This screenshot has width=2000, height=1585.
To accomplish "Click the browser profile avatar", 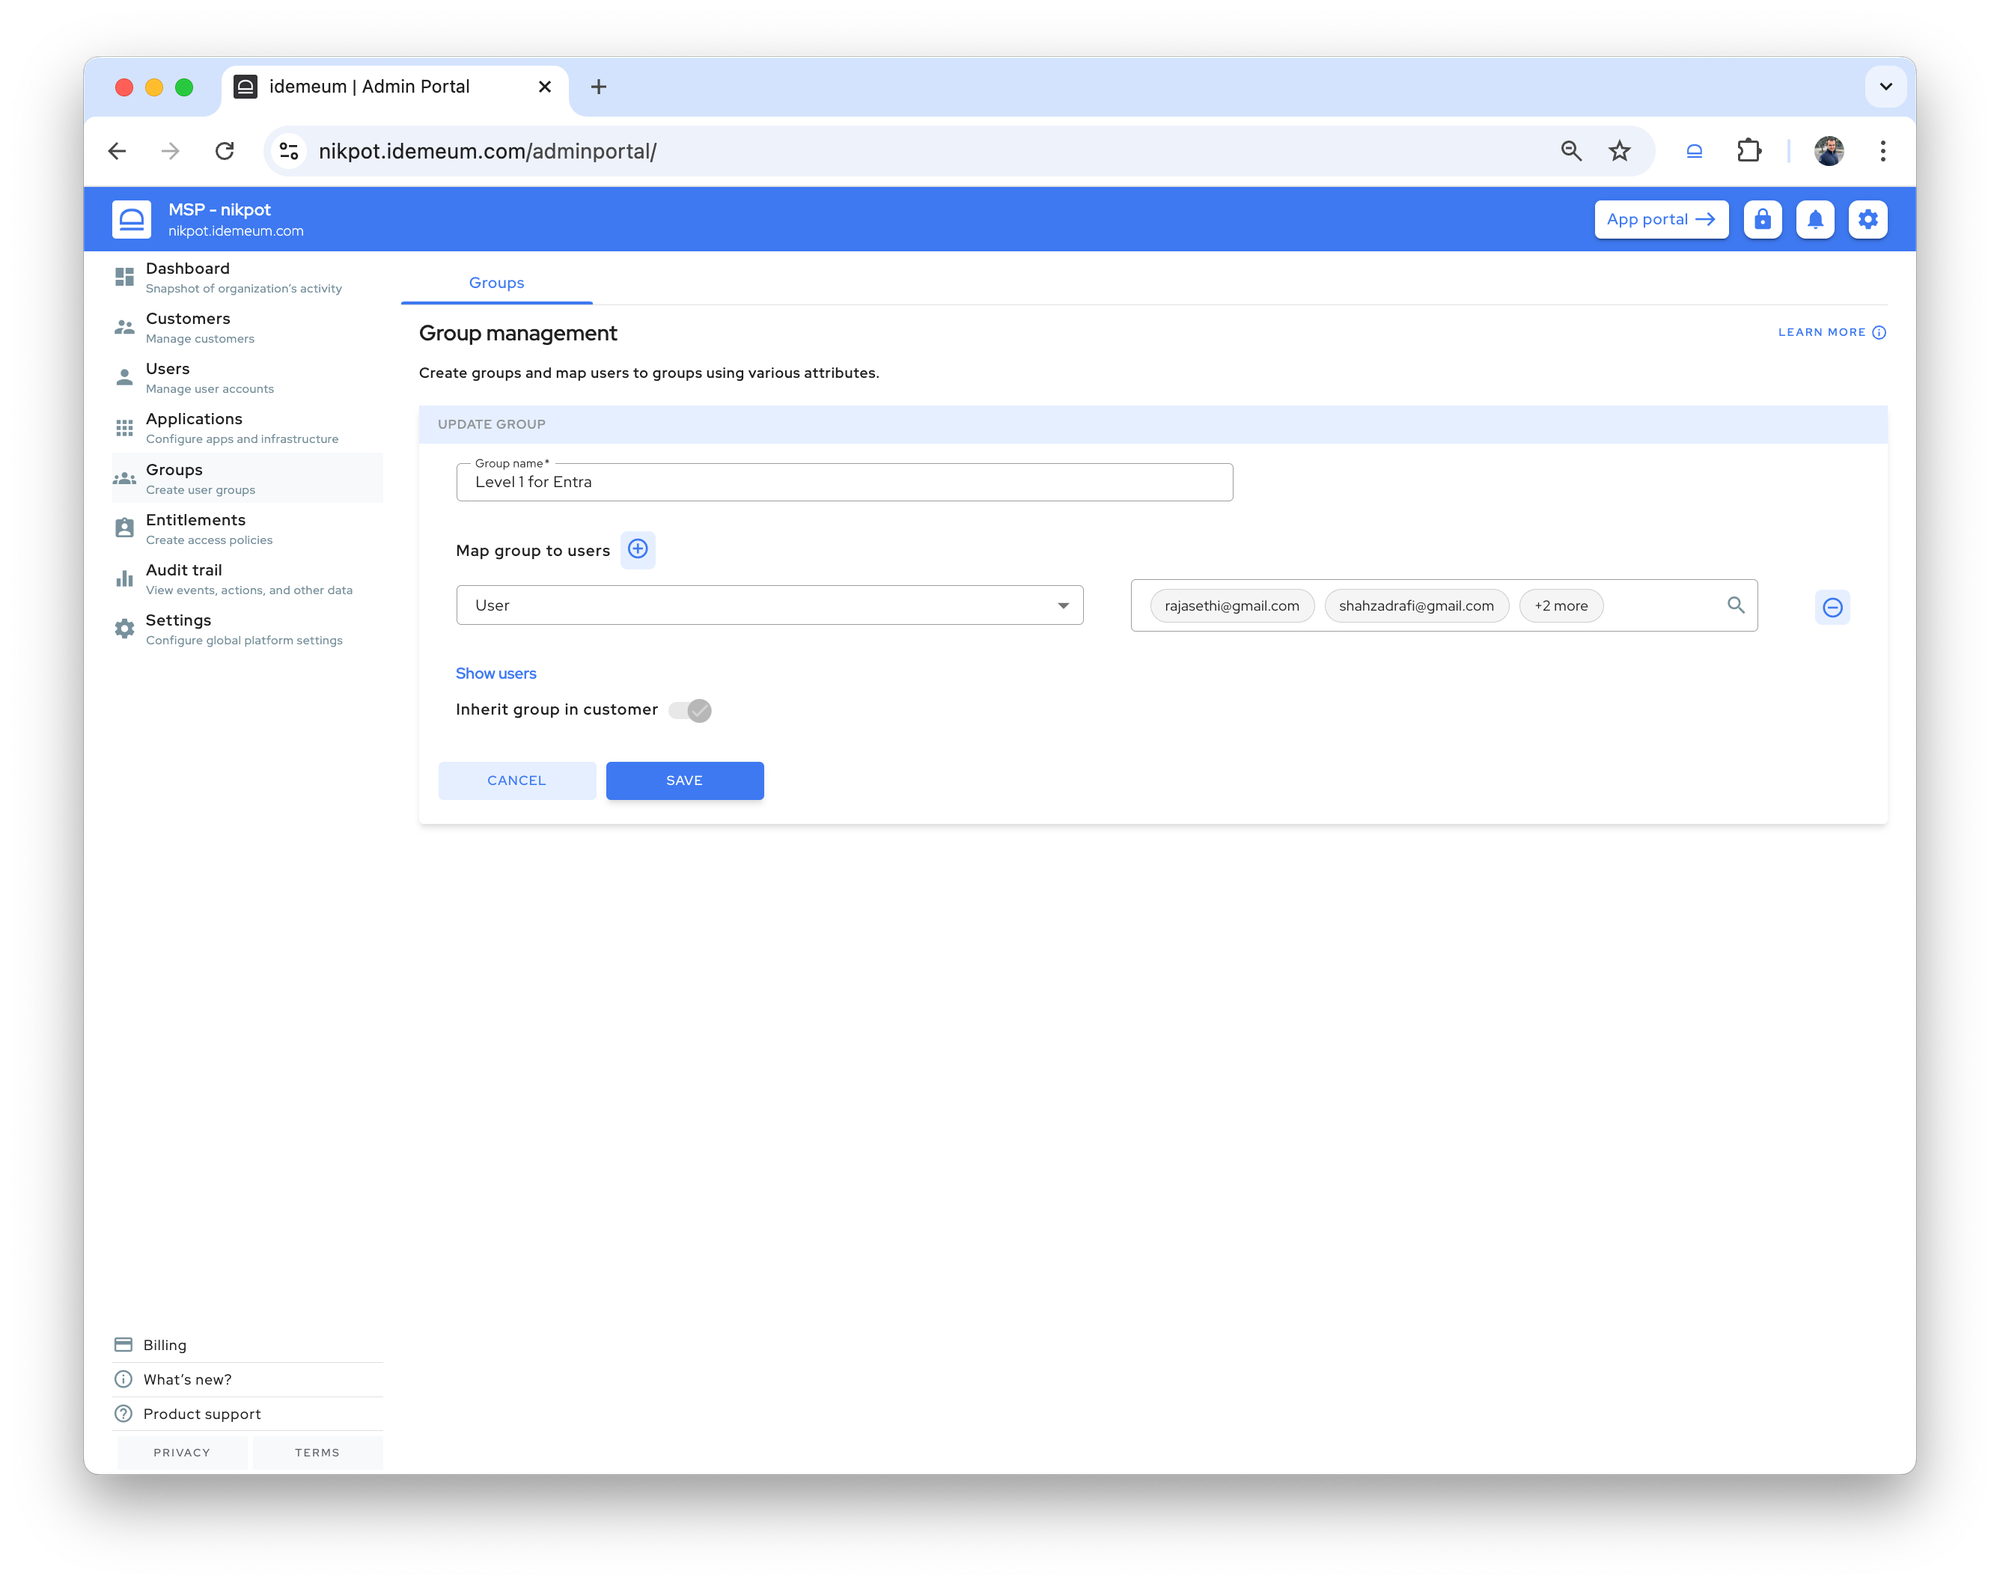I will [1829, 151].
